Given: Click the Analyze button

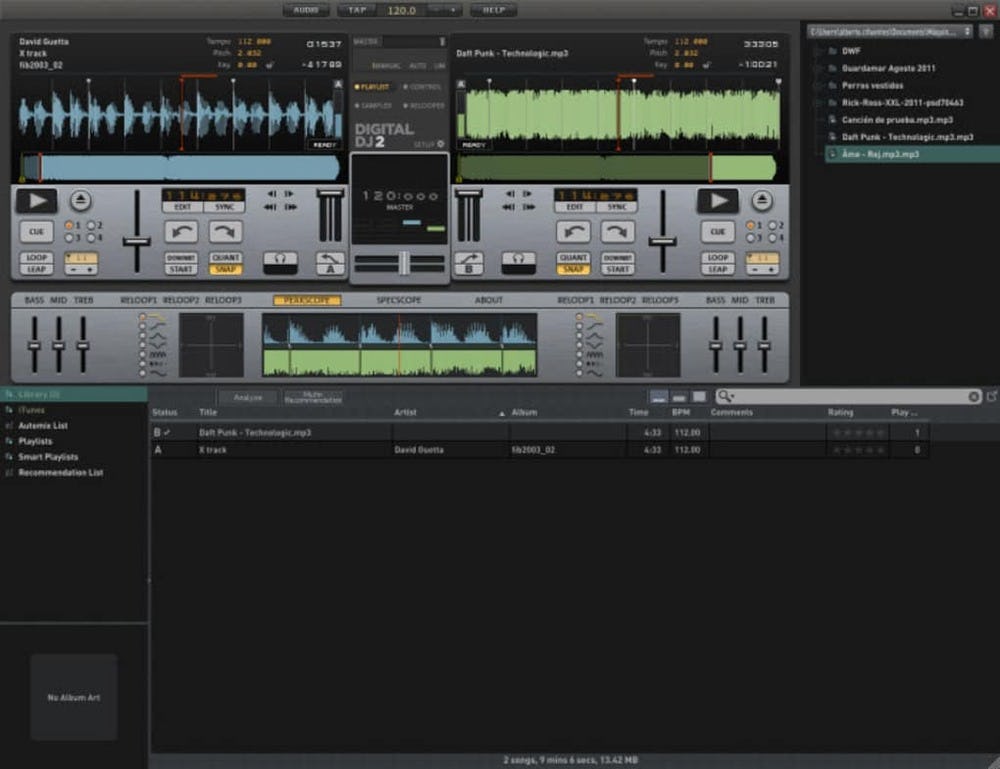Looking at the screenshot, I should click(x=247, y=397).
